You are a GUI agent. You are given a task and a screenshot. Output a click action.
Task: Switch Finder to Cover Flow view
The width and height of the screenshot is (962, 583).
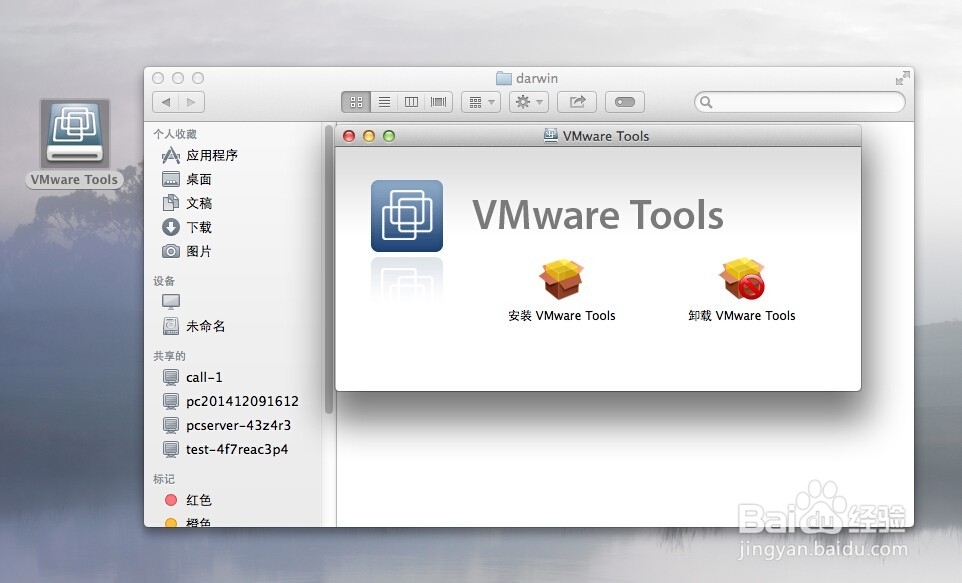point(439,102)
